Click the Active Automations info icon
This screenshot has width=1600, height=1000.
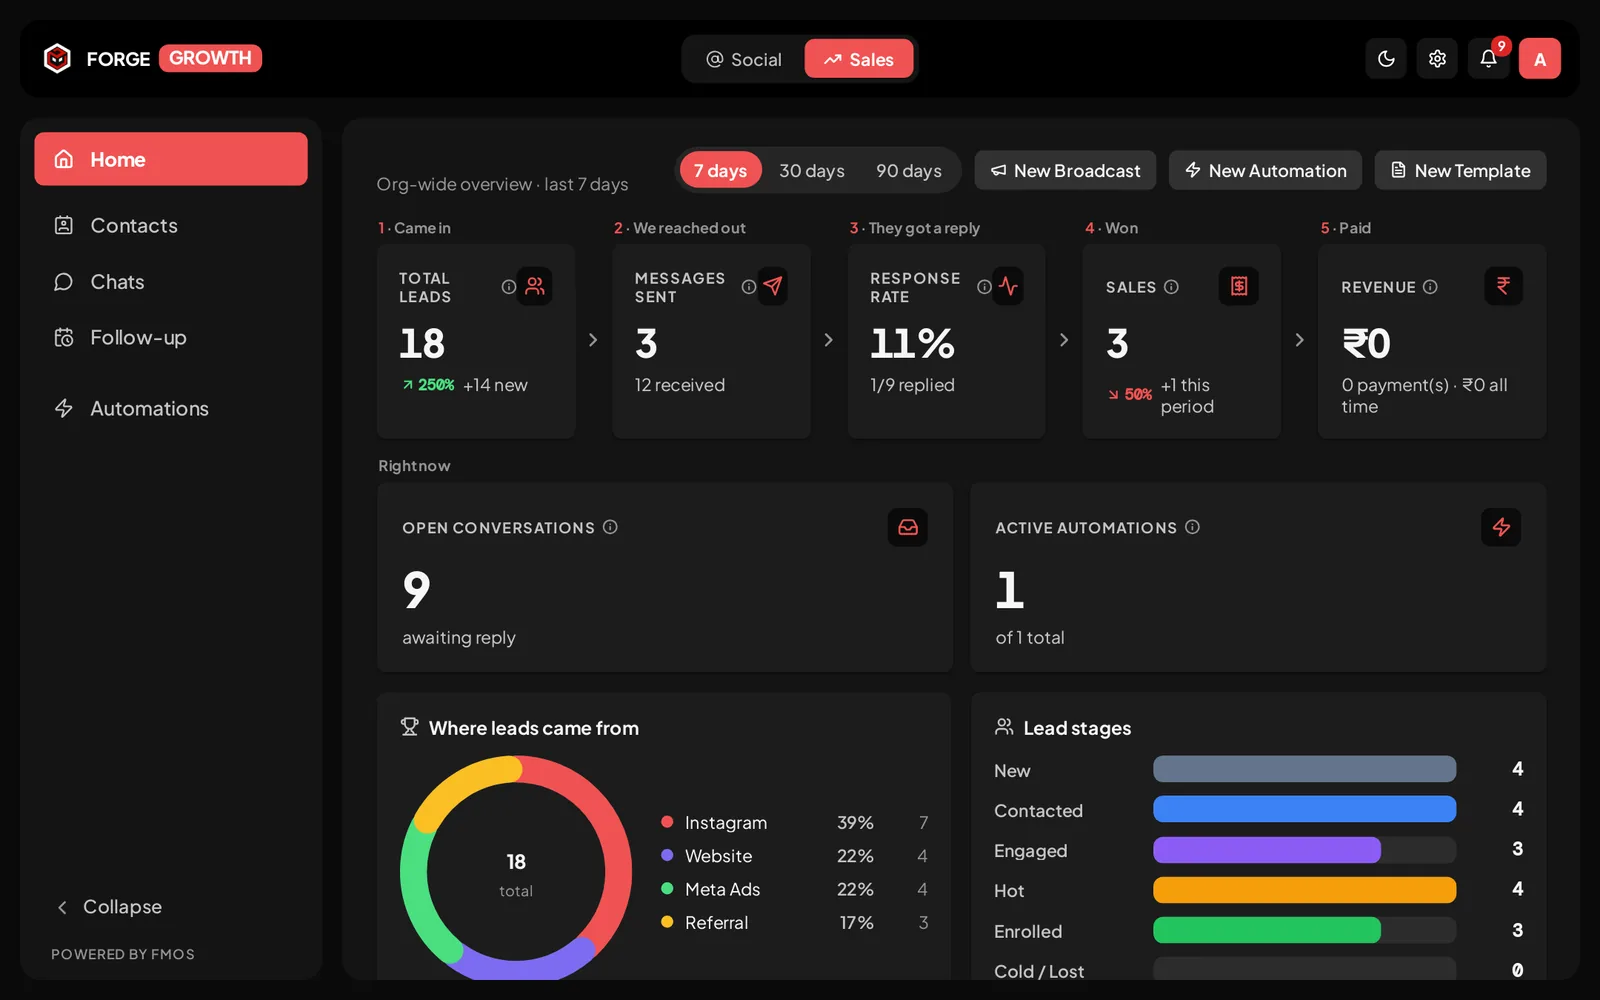tap(1192, 527)
